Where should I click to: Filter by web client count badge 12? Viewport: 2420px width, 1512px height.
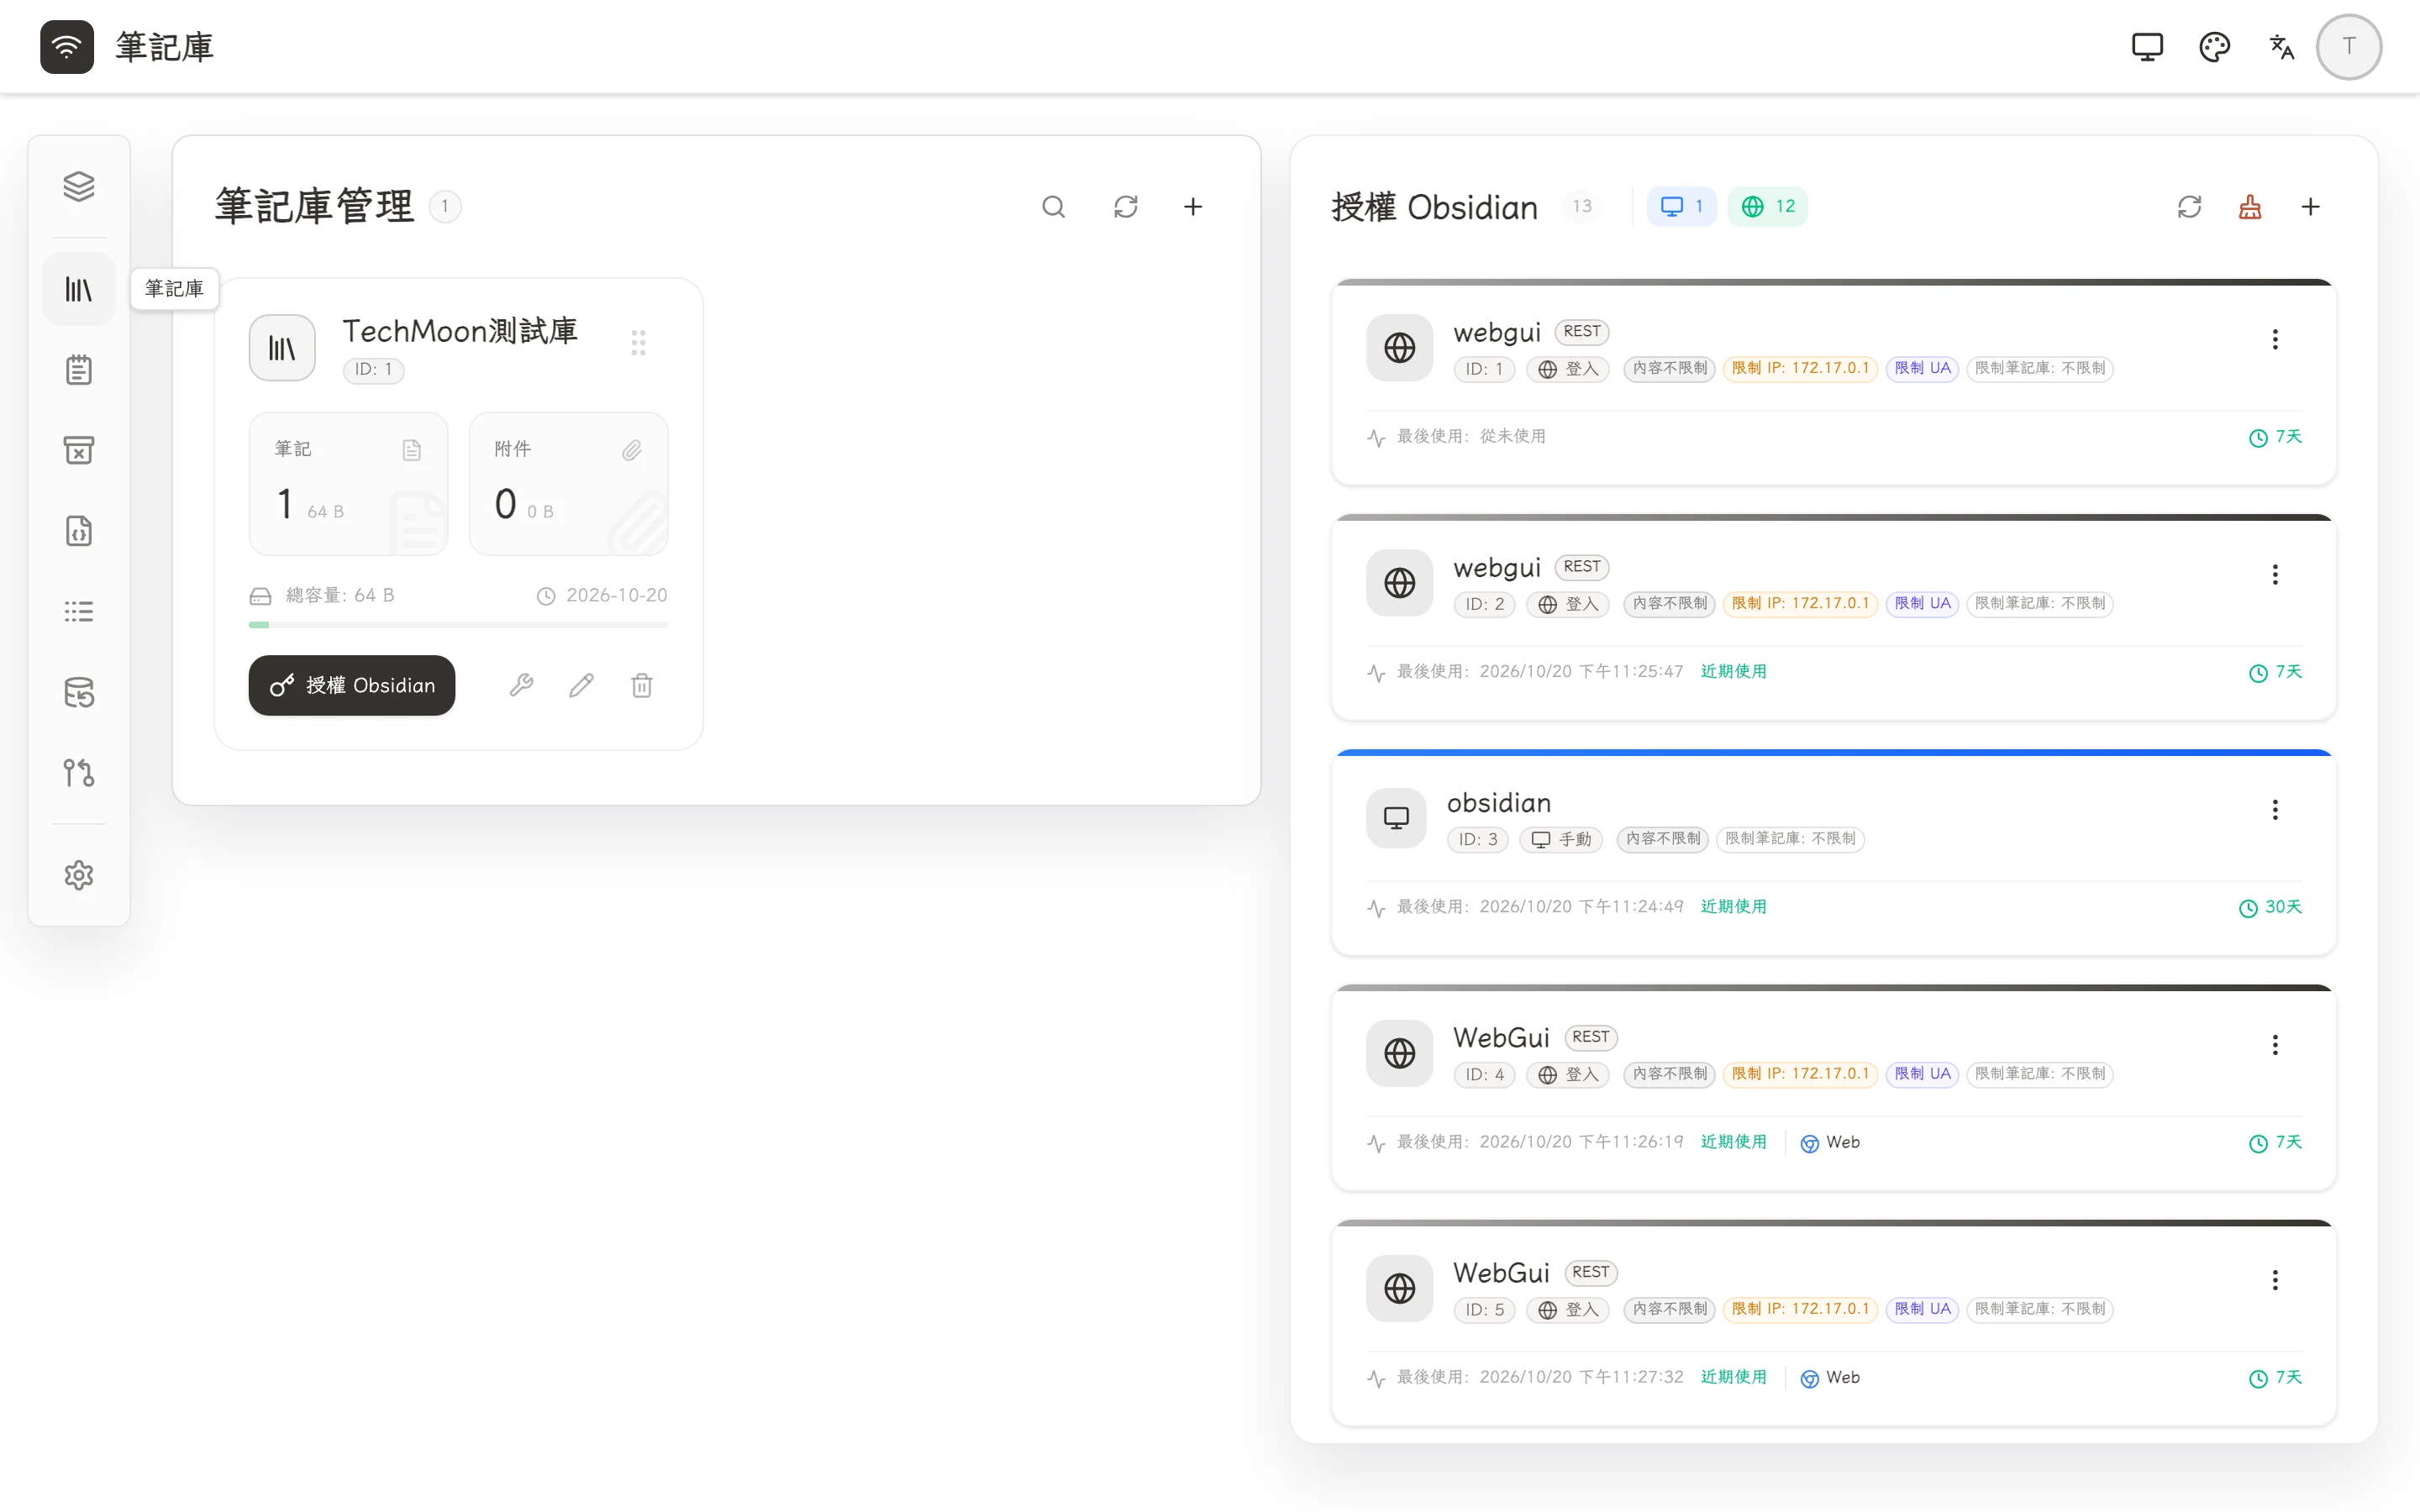click(x=1767, y=207)
